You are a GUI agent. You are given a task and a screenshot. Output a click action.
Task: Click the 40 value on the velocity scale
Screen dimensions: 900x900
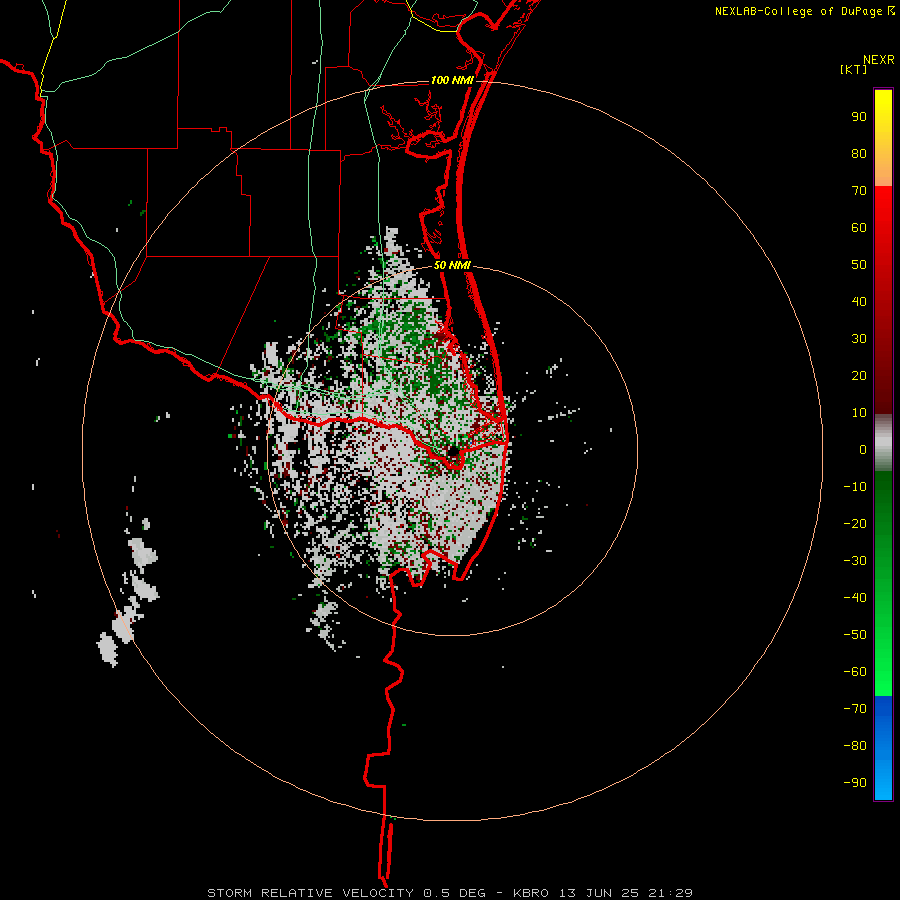point(859,301)
